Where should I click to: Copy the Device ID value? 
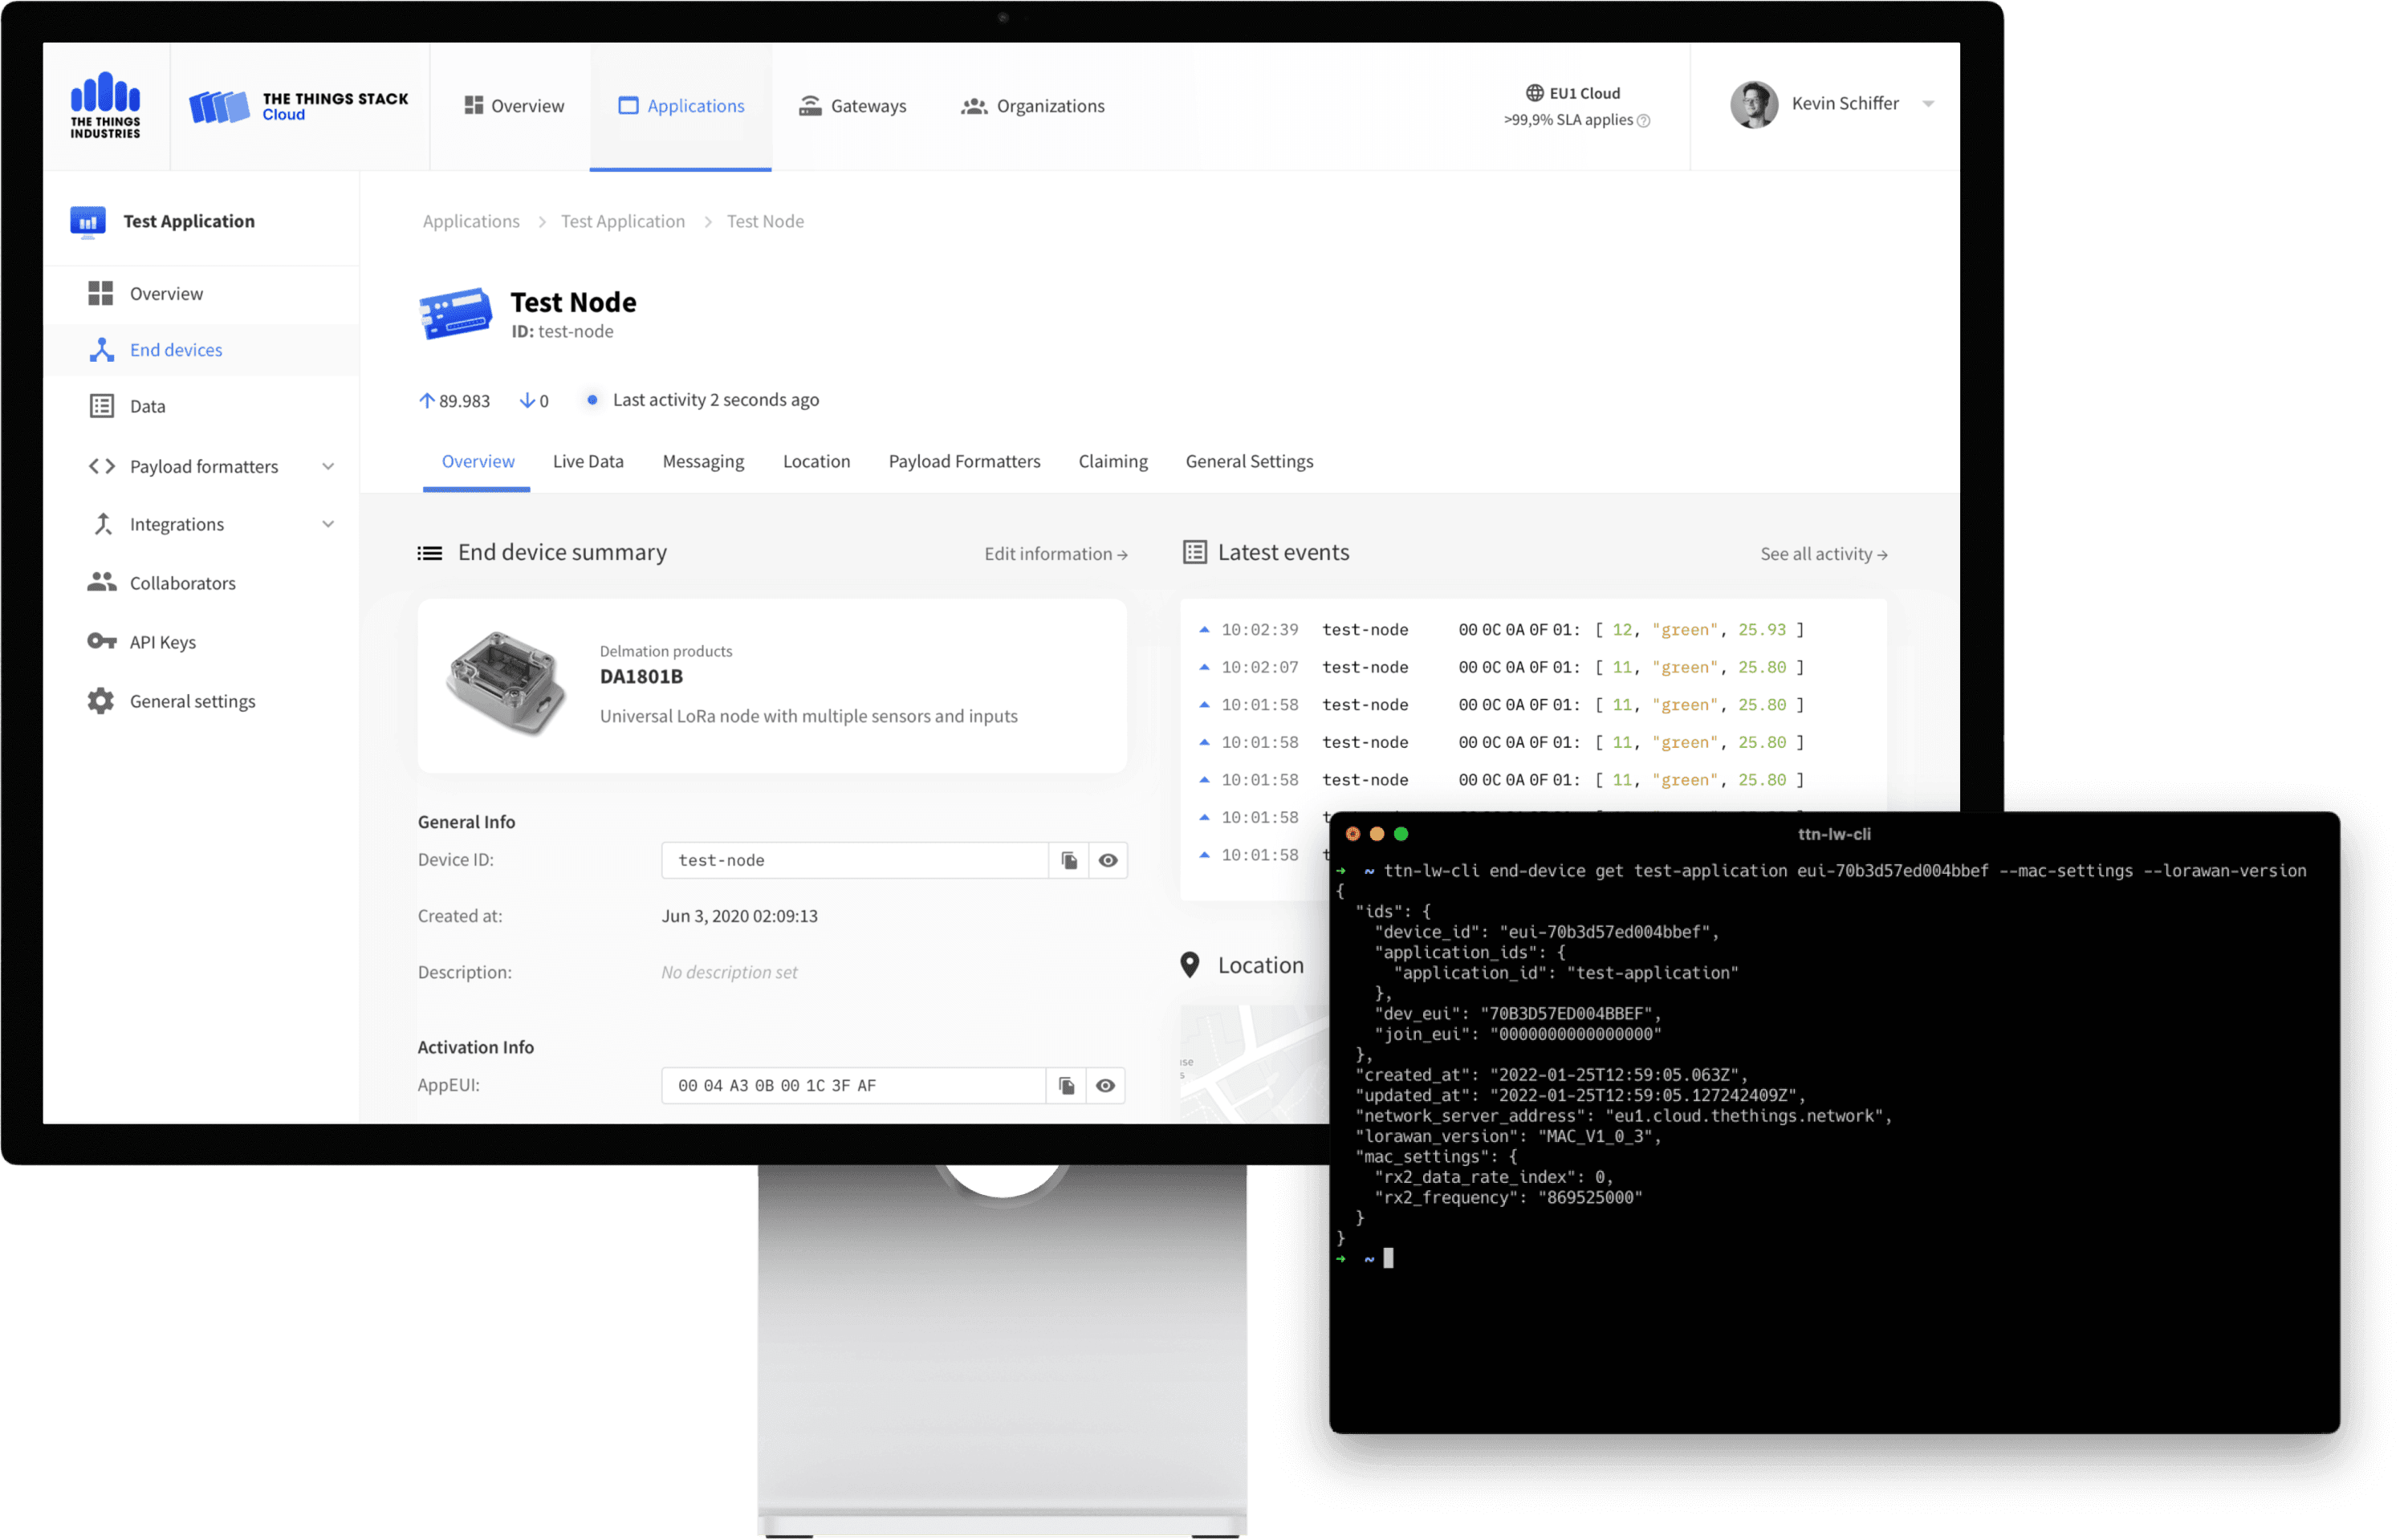[x=1069, y=860]
